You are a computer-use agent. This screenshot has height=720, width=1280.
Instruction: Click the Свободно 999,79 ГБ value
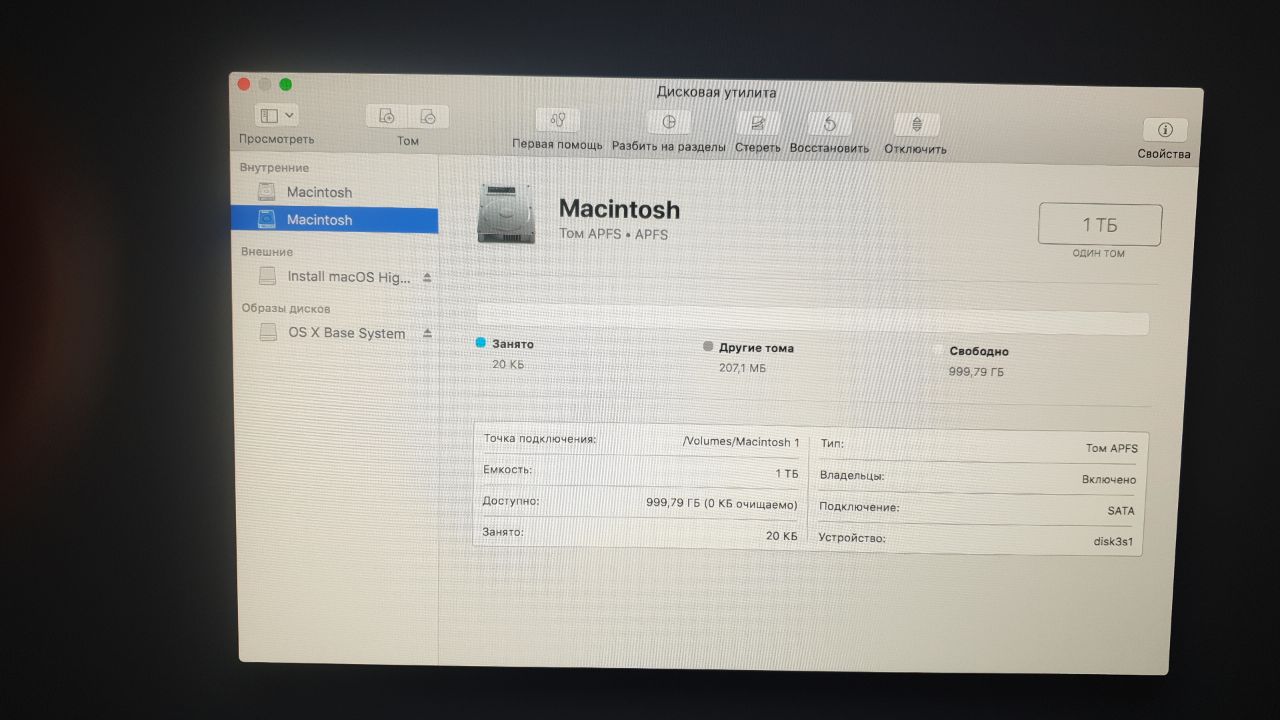coord(976,372)
